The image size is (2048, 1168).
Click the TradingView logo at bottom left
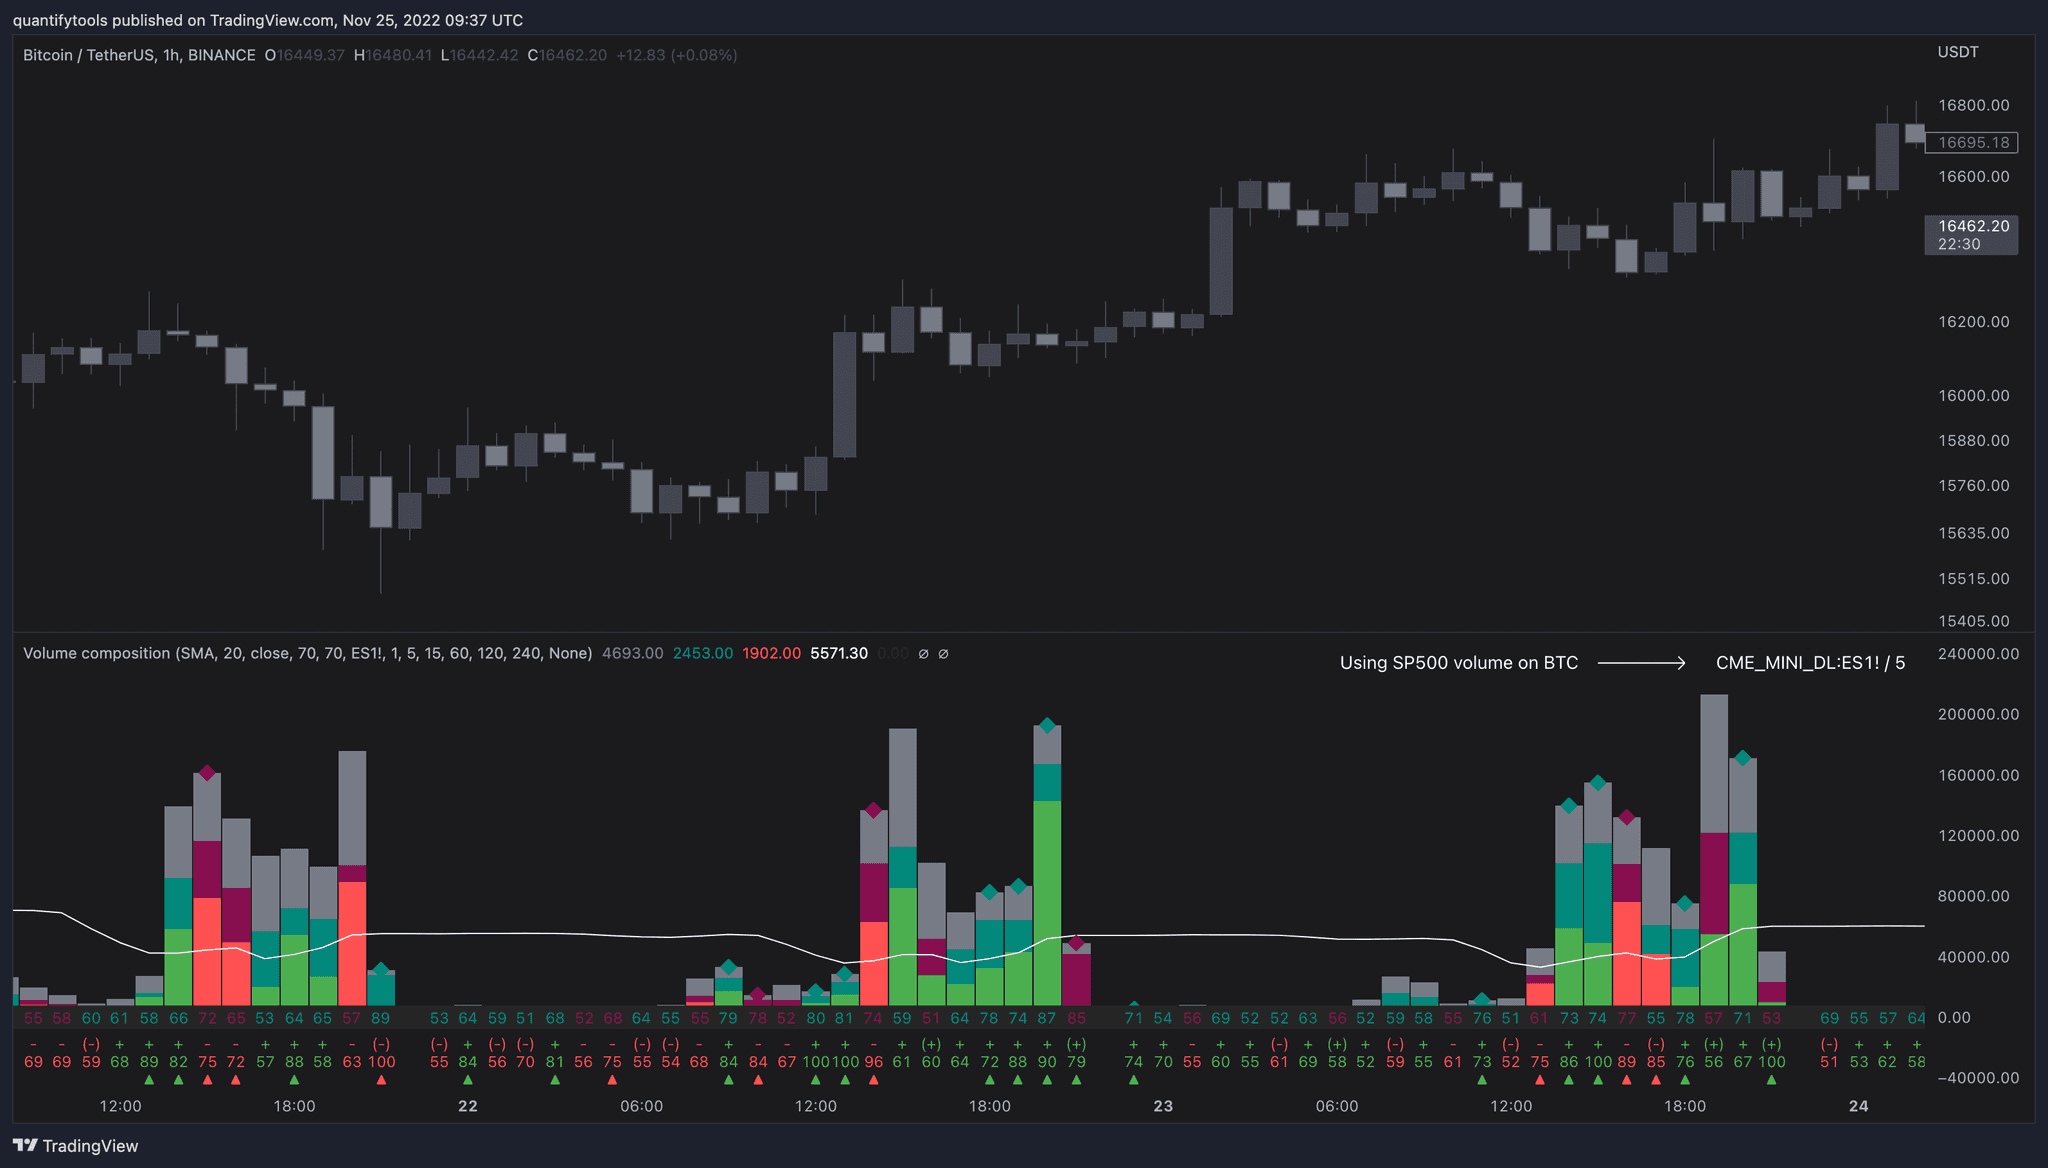75,1145
